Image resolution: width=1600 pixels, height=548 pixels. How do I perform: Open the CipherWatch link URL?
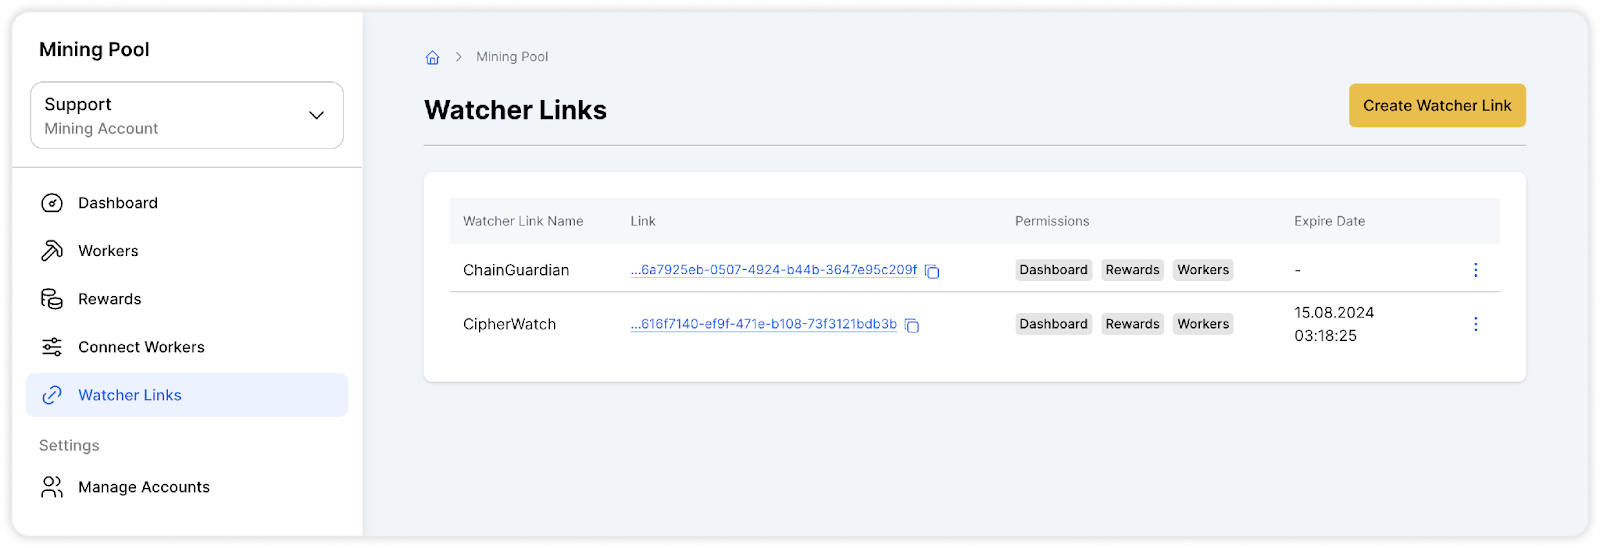click(763, 324)
